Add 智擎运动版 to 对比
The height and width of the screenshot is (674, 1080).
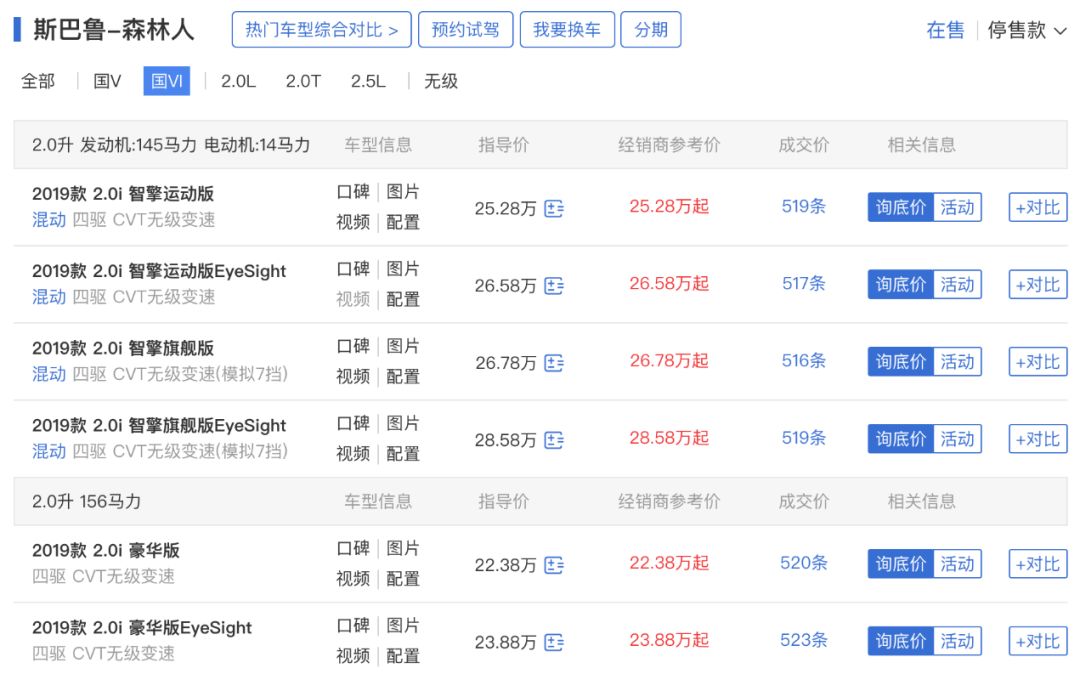(1038, 207)
